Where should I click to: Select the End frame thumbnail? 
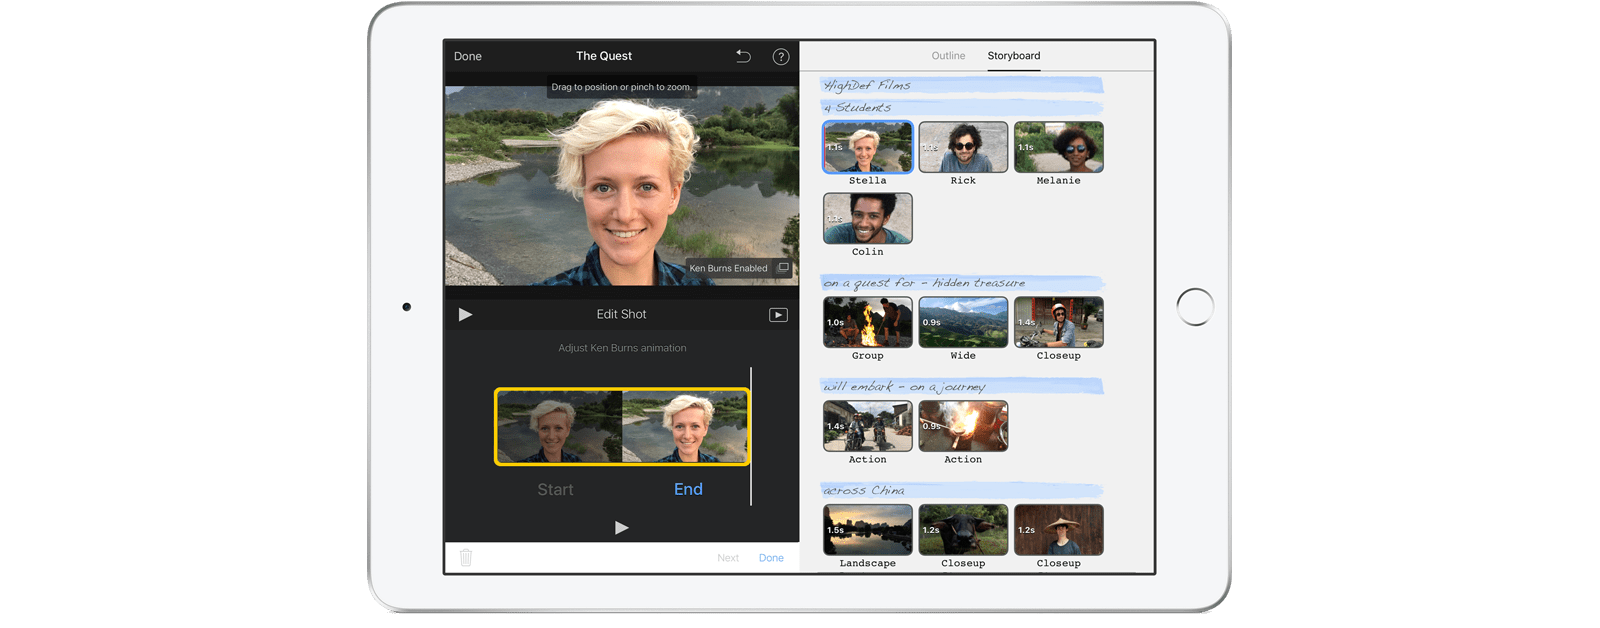coord(684,426)
